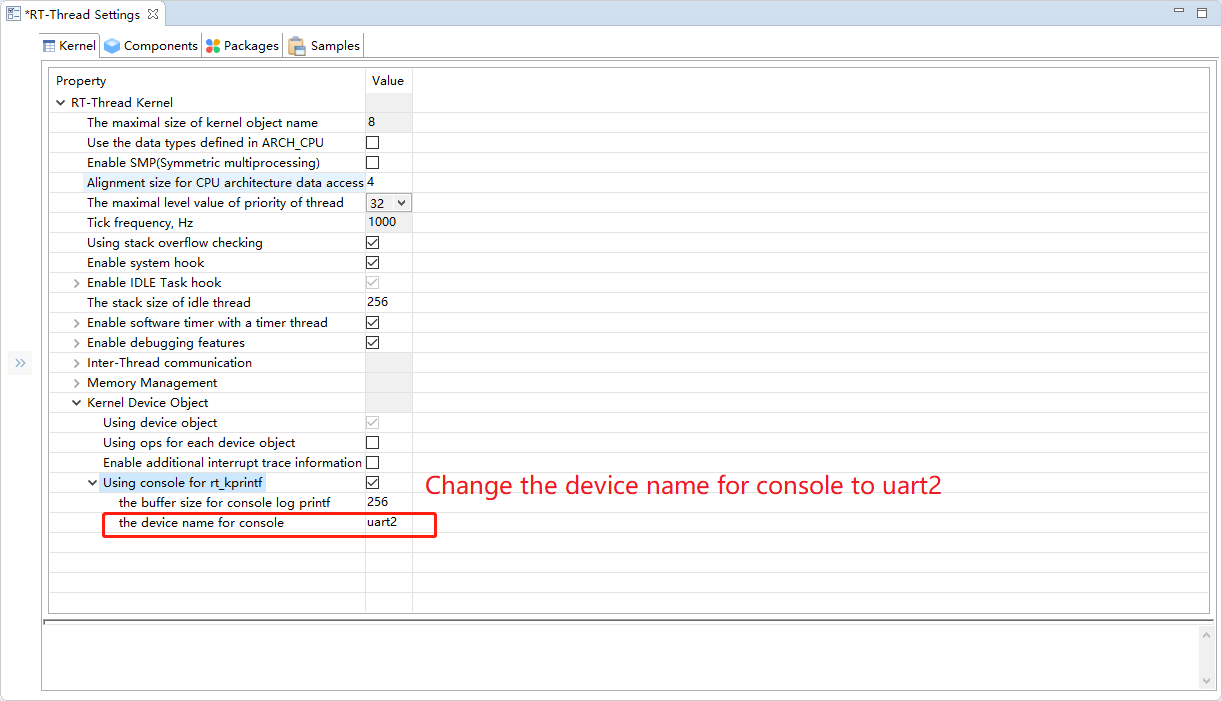Image resolution: width=1222 pixels, height=701 pixels.
Task: Click the Packages tab colored blocks icon
Action: [x=213, y=46]
